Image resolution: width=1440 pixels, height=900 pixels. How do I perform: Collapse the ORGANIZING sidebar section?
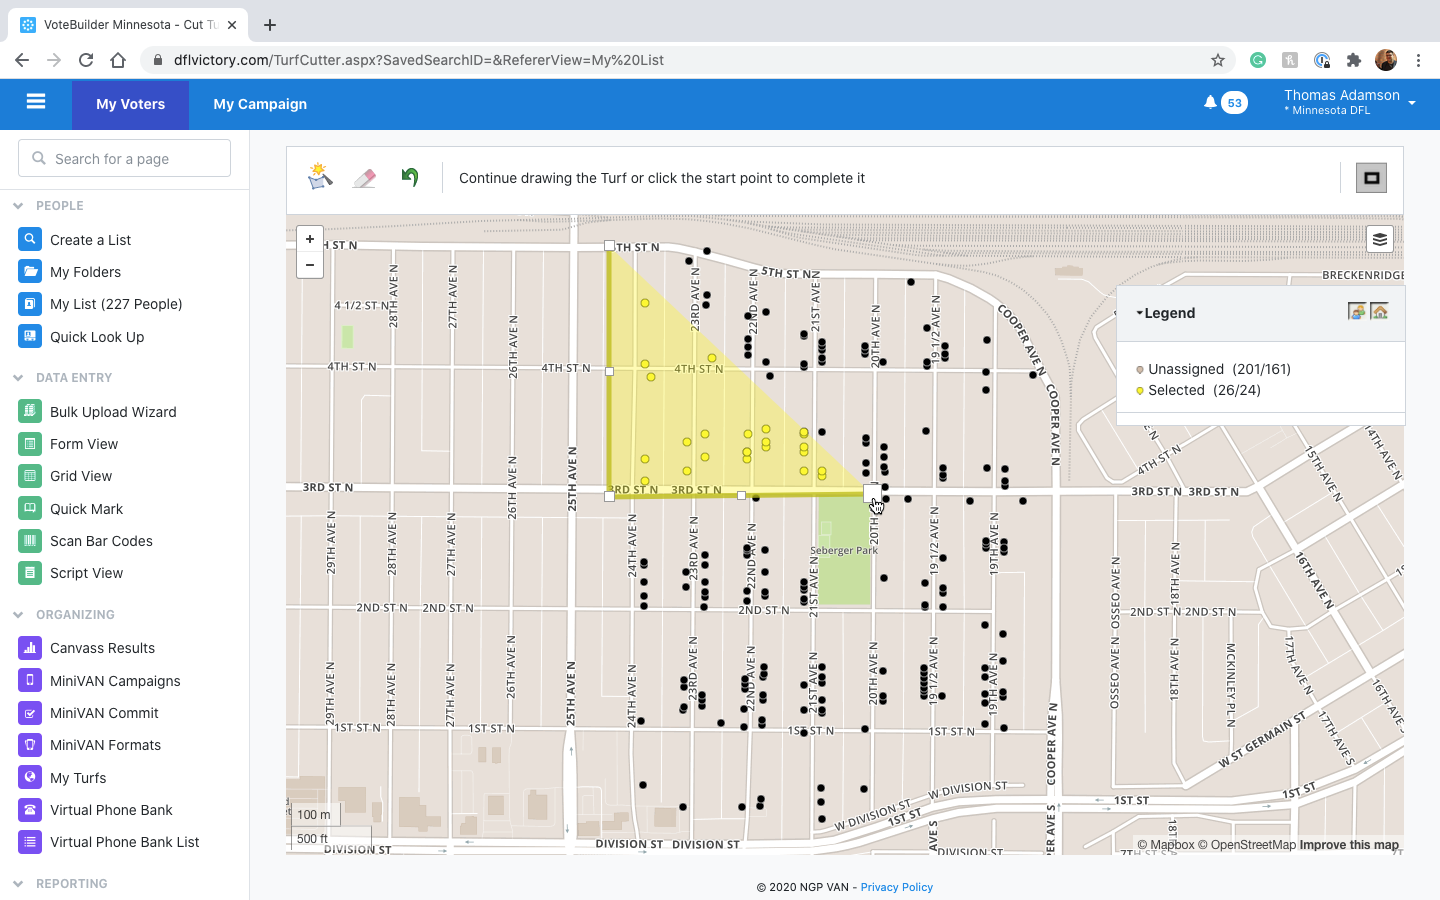tap(18, 615)
